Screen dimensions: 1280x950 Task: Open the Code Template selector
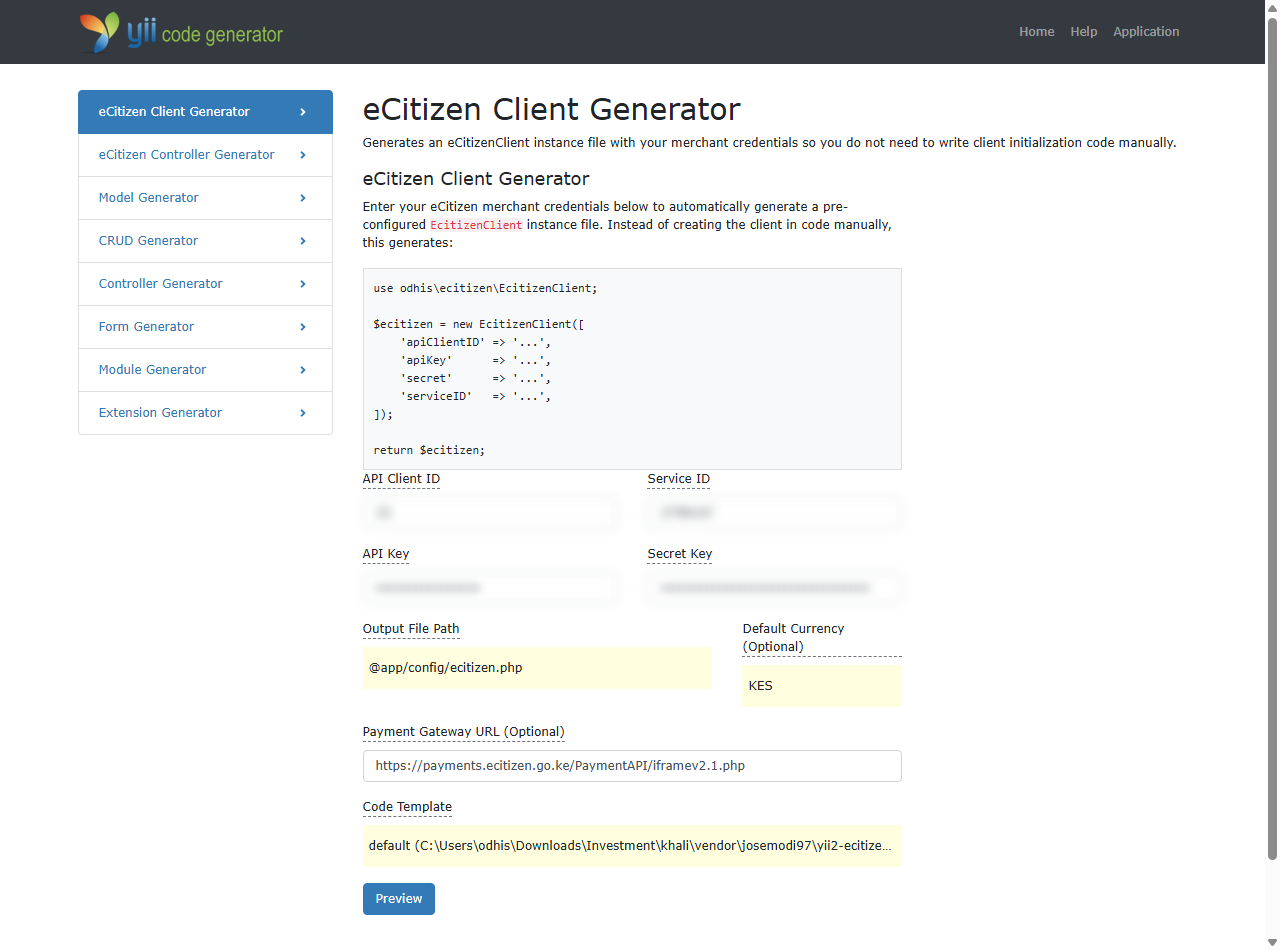(x=632, y=846)
